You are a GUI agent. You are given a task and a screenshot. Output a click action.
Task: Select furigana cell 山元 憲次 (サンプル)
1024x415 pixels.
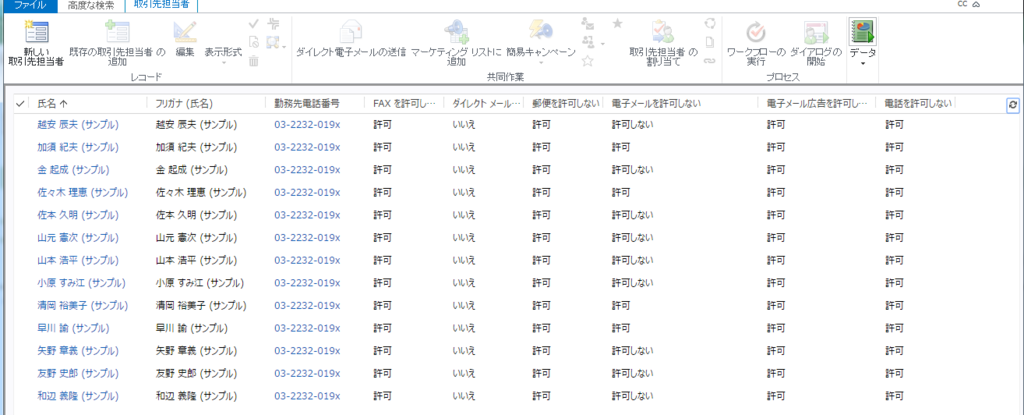point(196,238)
